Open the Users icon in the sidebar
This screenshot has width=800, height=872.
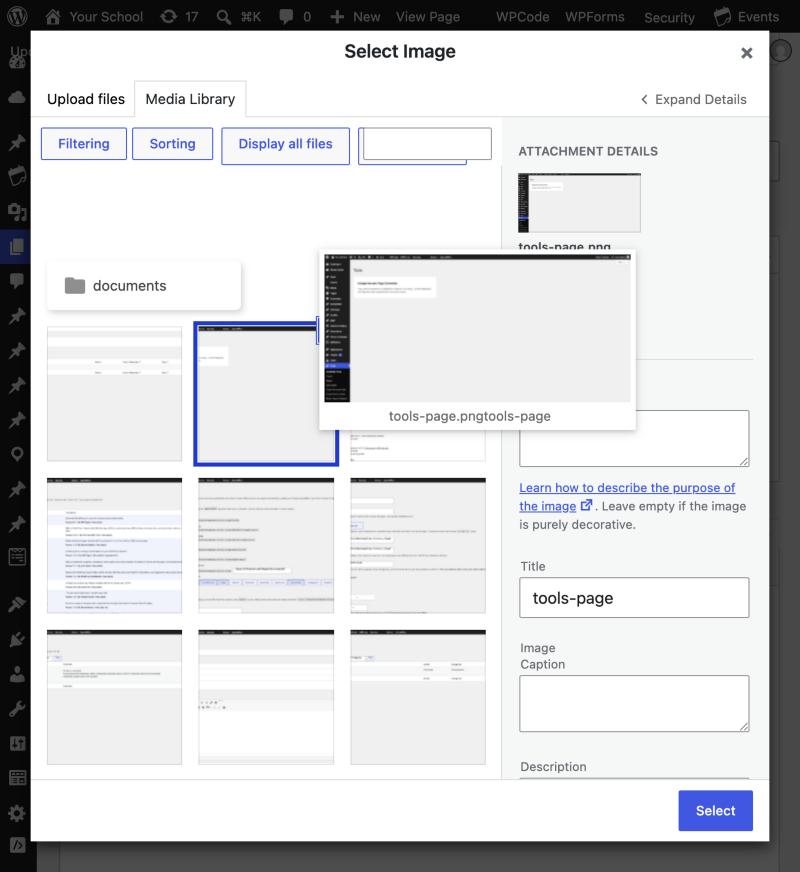pyautogui.click(x=17, y=674)
